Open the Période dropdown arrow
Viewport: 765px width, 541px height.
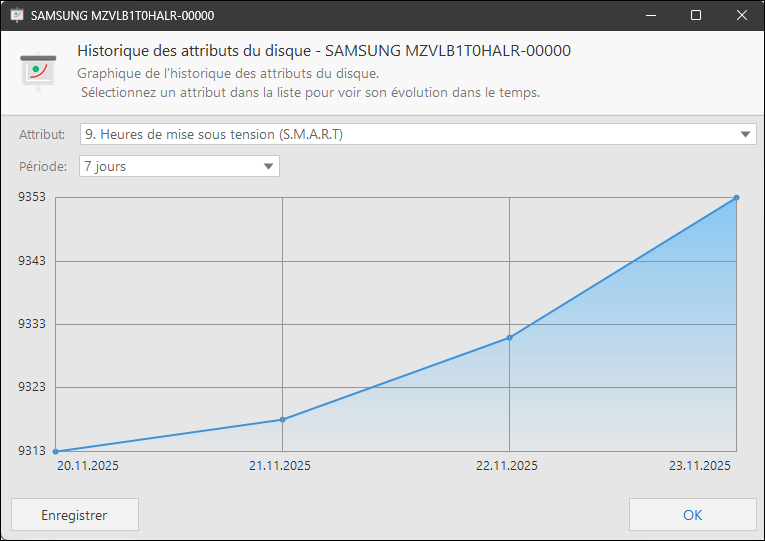point(269,167)
